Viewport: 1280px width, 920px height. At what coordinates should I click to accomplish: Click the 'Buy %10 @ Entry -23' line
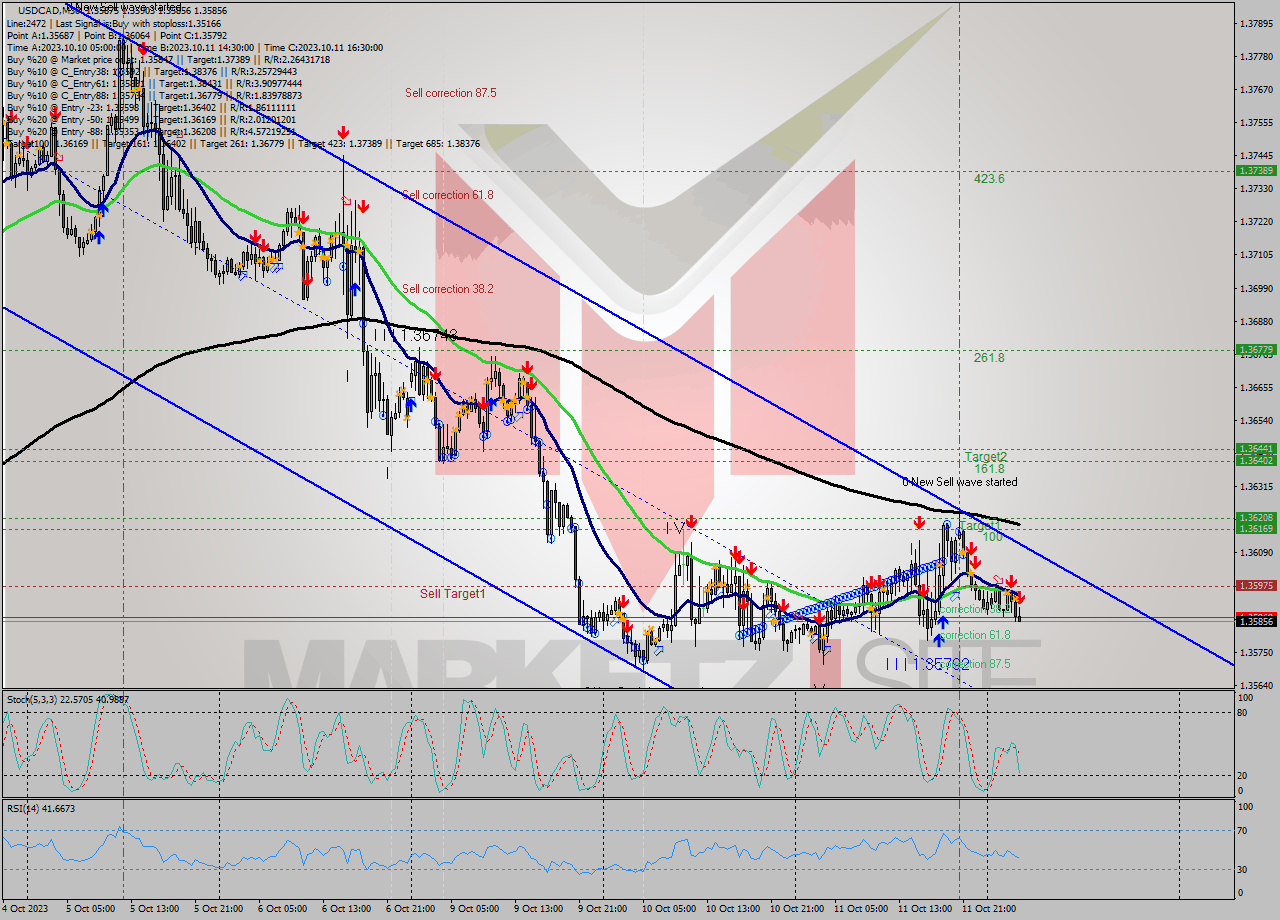point(149,107)
